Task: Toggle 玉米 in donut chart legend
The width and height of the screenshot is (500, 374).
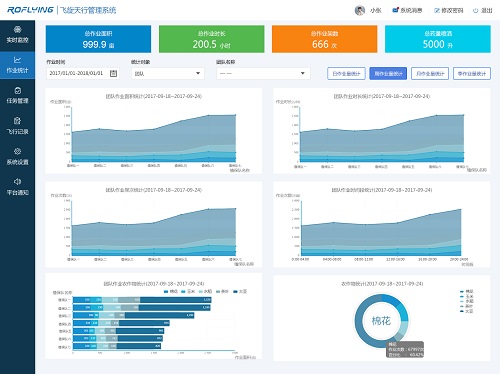Action: click(467, 296)
